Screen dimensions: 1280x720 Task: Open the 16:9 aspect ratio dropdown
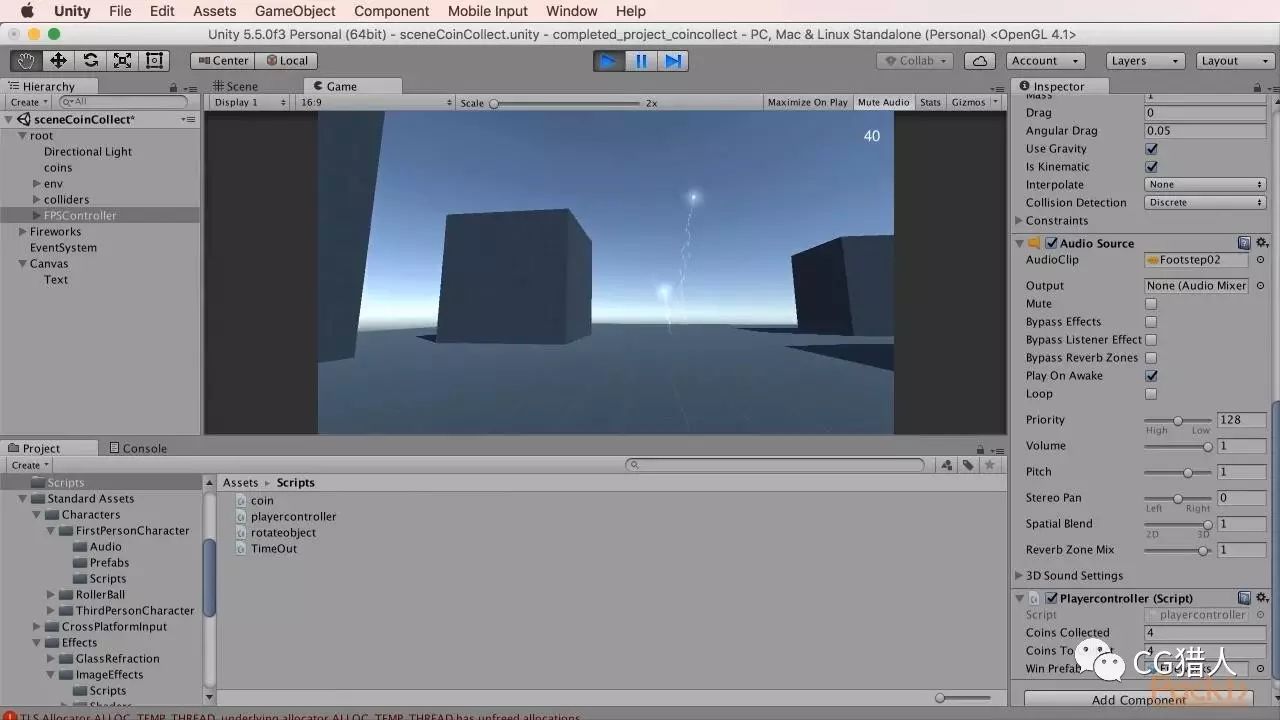(x=376, y=102)
